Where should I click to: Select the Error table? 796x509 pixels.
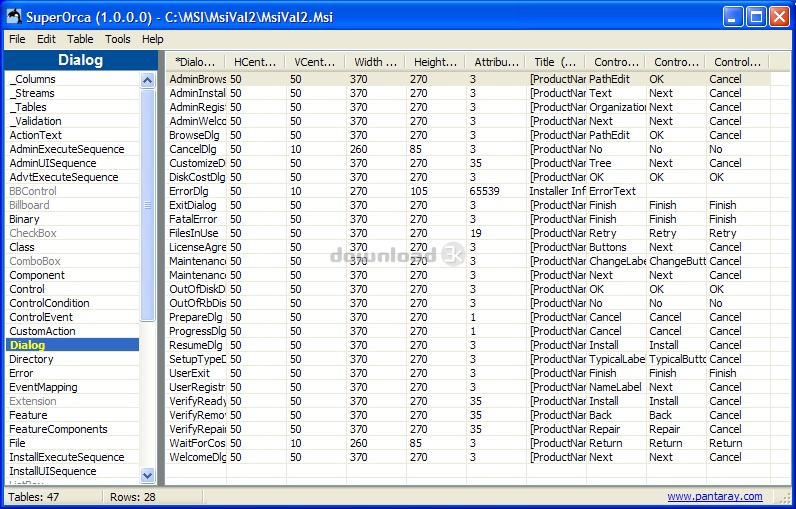73,373
